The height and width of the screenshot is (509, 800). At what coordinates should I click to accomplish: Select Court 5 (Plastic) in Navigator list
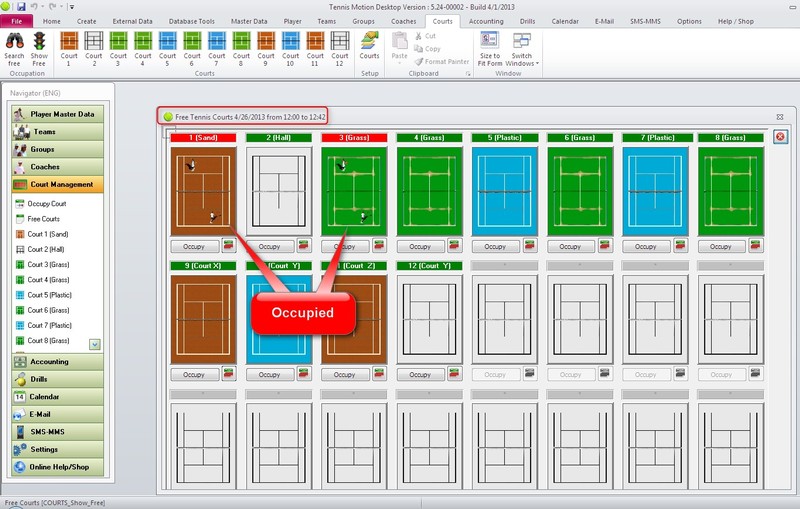click(49, 295)
